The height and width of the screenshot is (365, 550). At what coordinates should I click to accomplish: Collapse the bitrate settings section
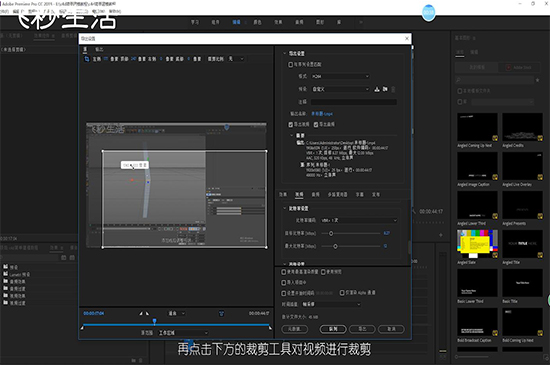pyautogui.click(x=284, y=208)
